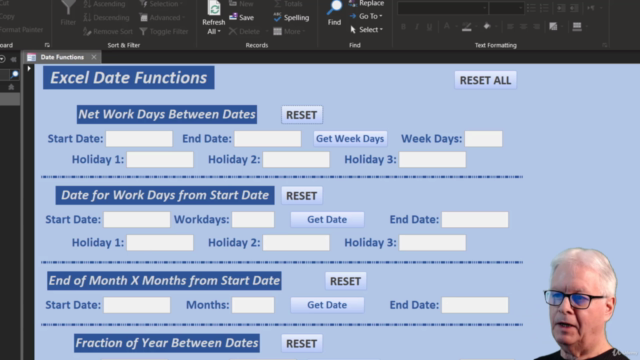Click RESET beside Fraction of Year Between Dates

point(302,344)
